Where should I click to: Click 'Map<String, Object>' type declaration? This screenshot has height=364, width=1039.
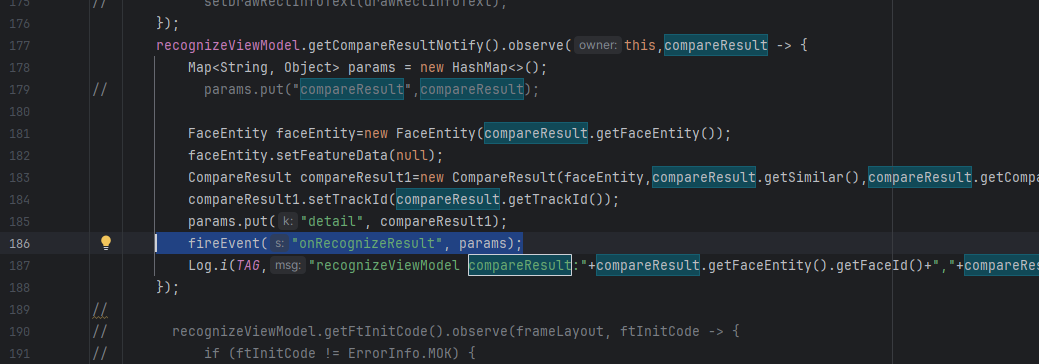264,68
